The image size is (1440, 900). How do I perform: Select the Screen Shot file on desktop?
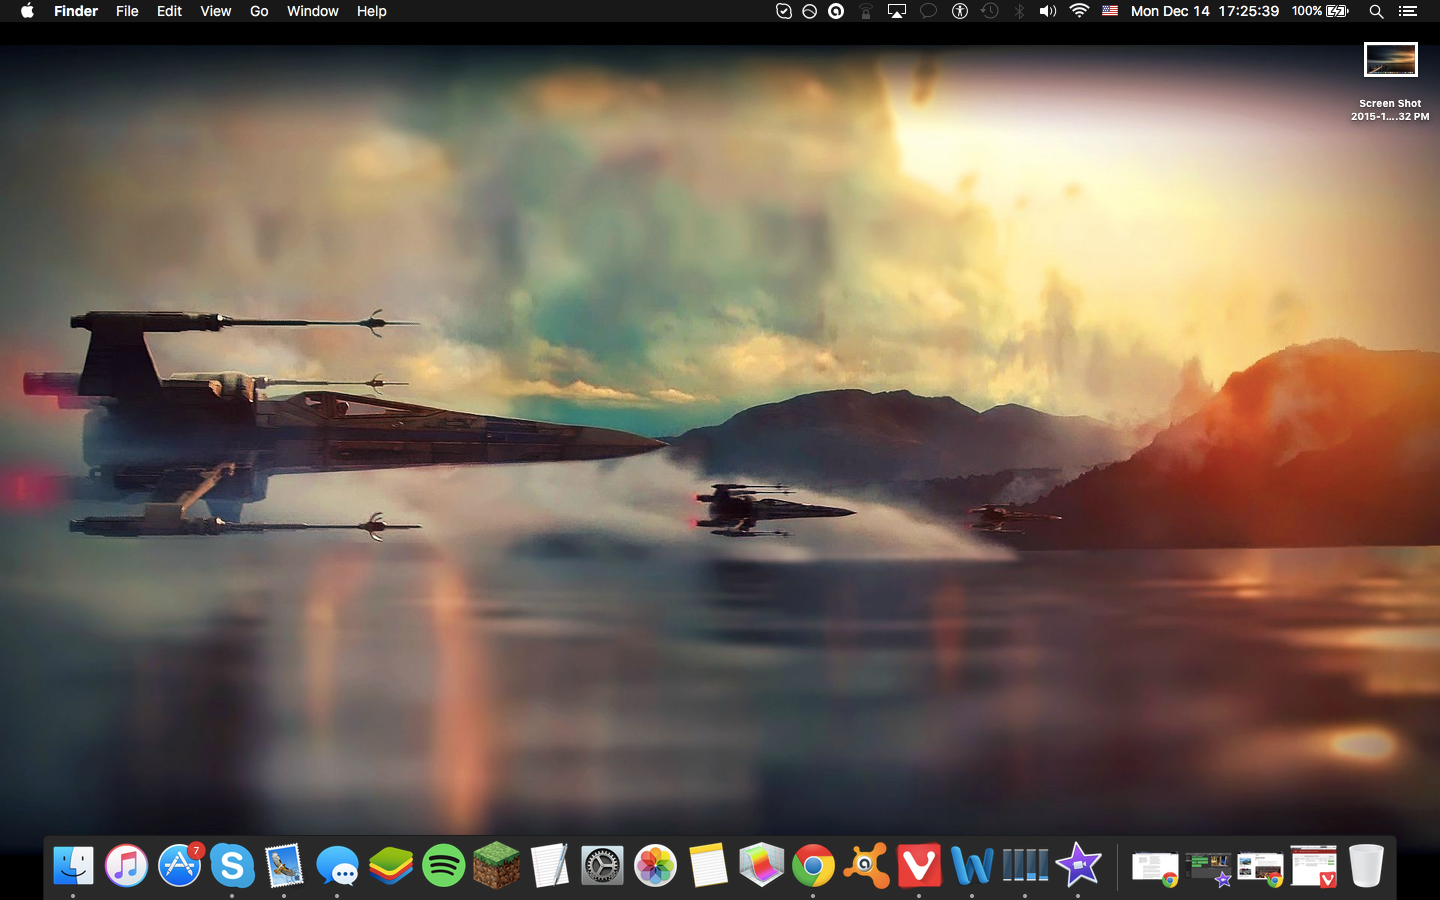[x=1390, y=60]
